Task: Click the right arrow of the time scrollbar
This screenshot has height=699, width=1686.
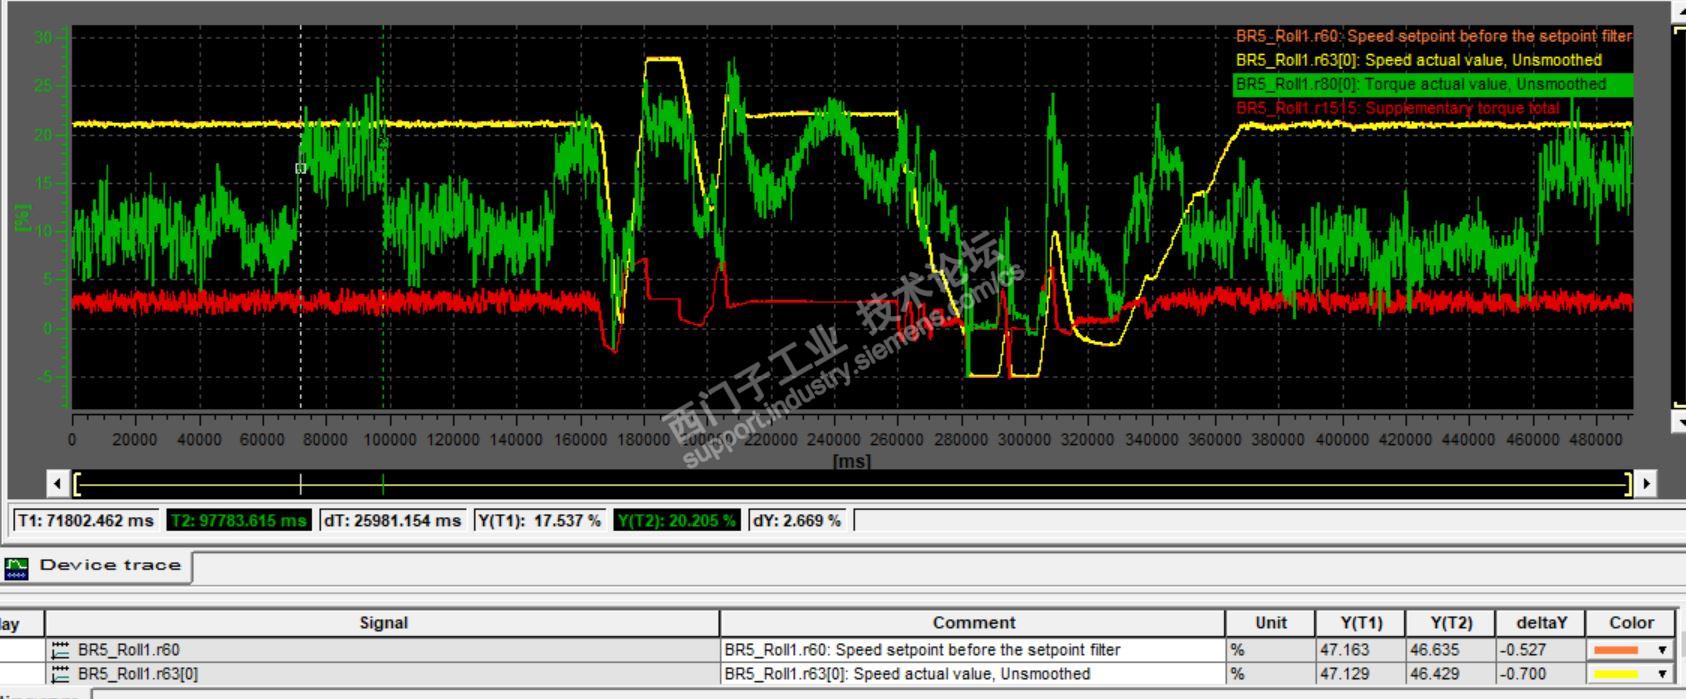Action: pos(1645,485)
